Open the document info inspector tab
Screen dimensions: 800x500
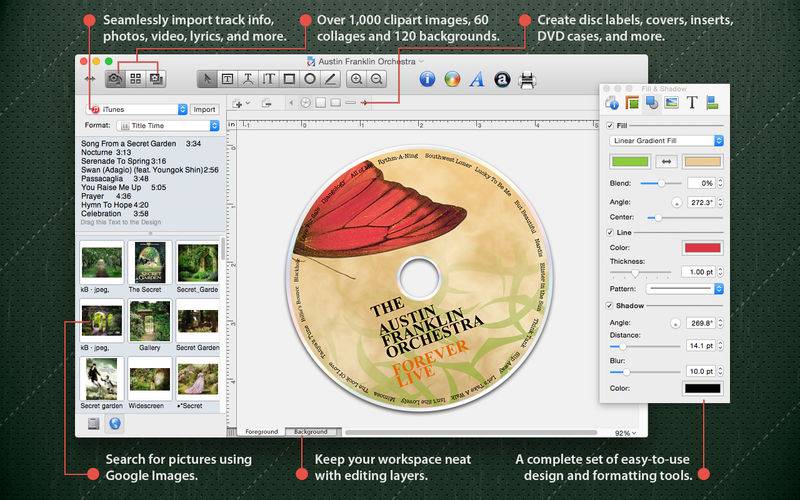[612, 103]
